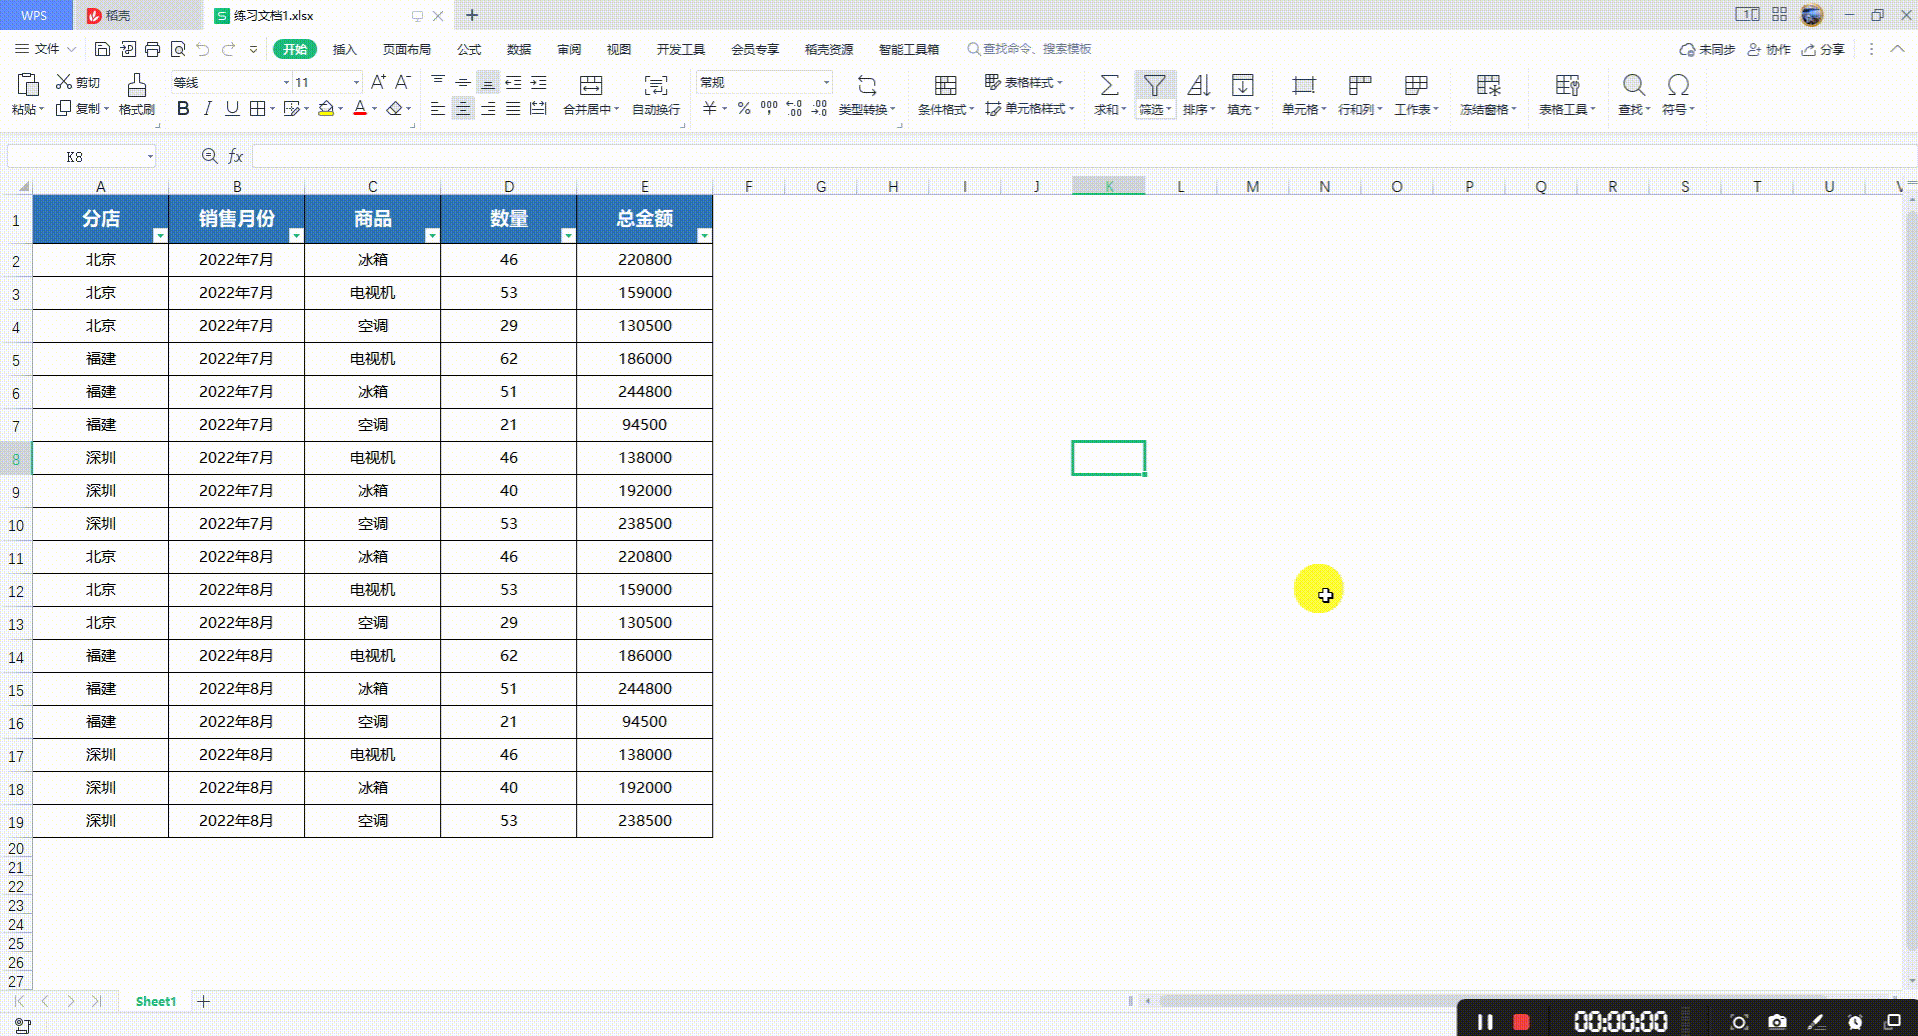Screen dimensions: 1918x1036
Task: Open the font size dropdown
Action: [x=356, y=82]
